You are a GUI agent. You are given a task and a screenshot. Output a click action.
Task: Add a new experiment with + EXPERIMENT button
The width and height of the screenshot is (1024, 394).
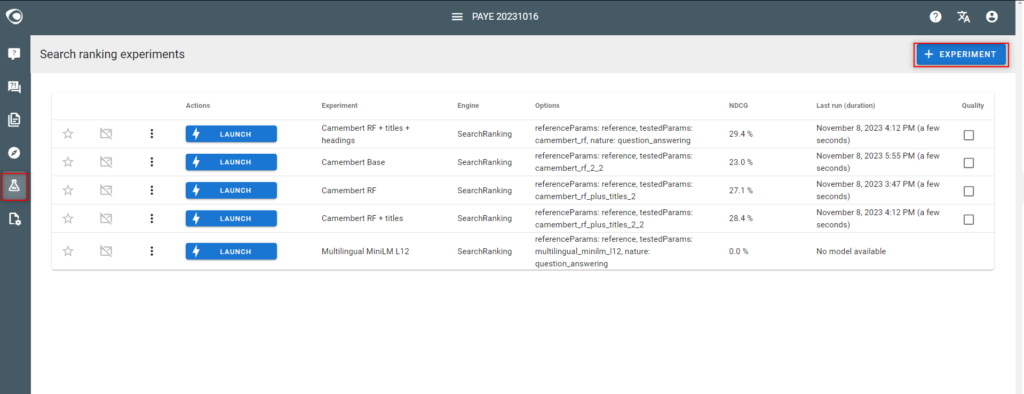(961, 54)
